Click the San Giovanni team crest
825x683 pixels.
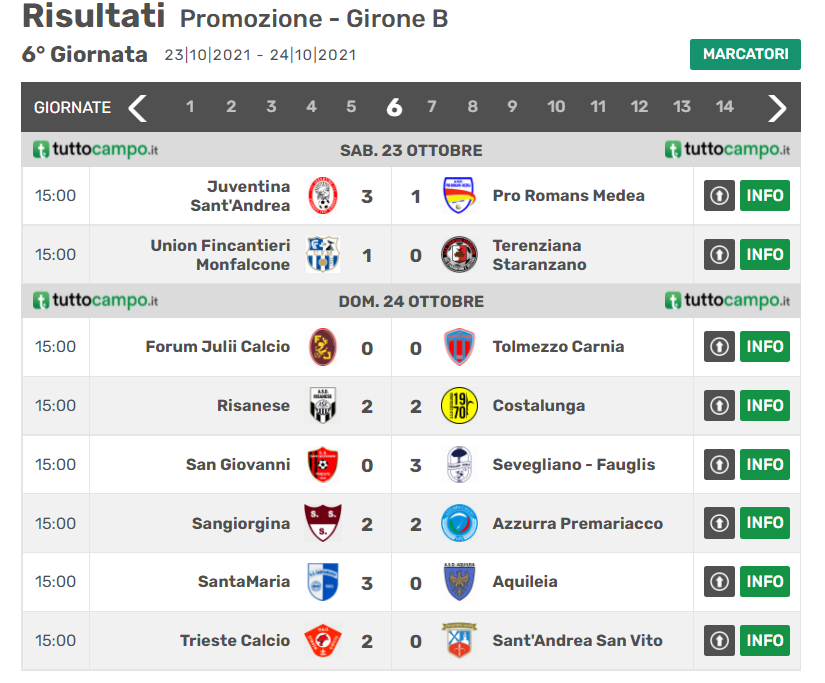323,465
